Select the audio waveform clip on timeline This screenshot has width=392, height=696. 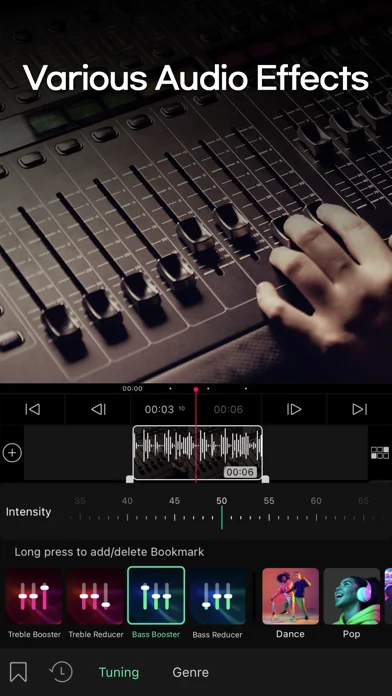click(198, 453)
